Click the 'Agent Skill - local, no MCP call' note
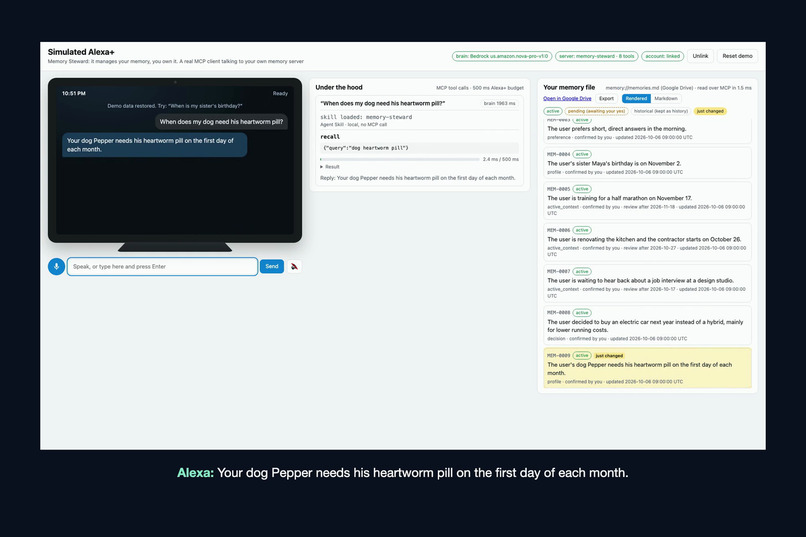Screen dimensions: 806x537 click(354, 124)
